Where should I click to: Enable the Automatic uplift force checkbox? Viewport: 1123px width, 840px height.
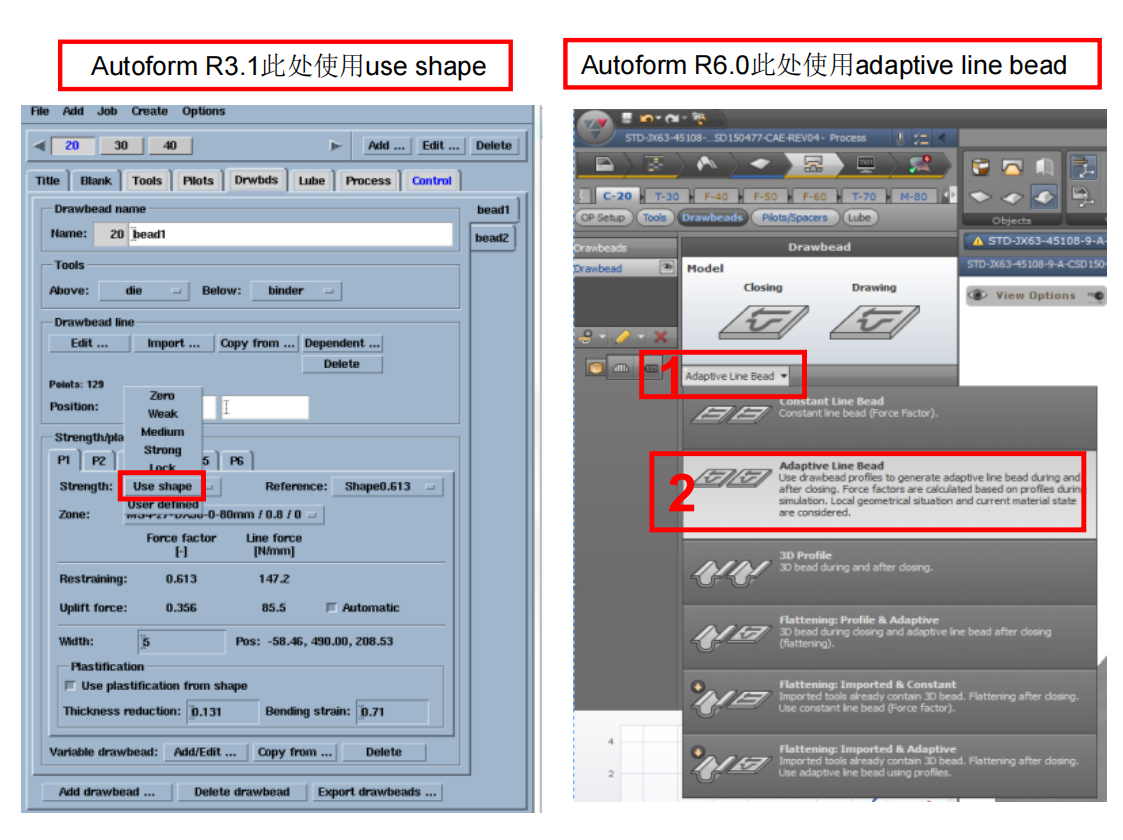tap(332, 608)
